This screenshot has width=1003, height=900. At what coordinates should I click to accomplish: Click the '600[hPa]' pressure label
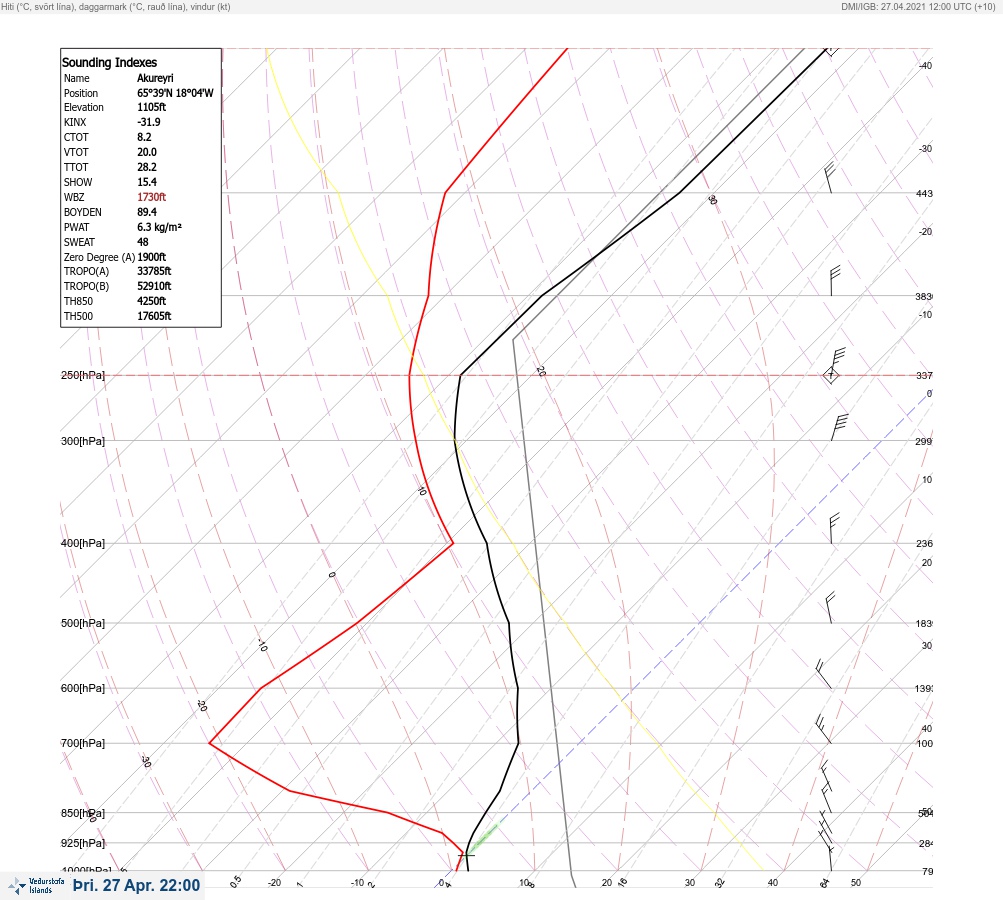click(x=83, y=688)
